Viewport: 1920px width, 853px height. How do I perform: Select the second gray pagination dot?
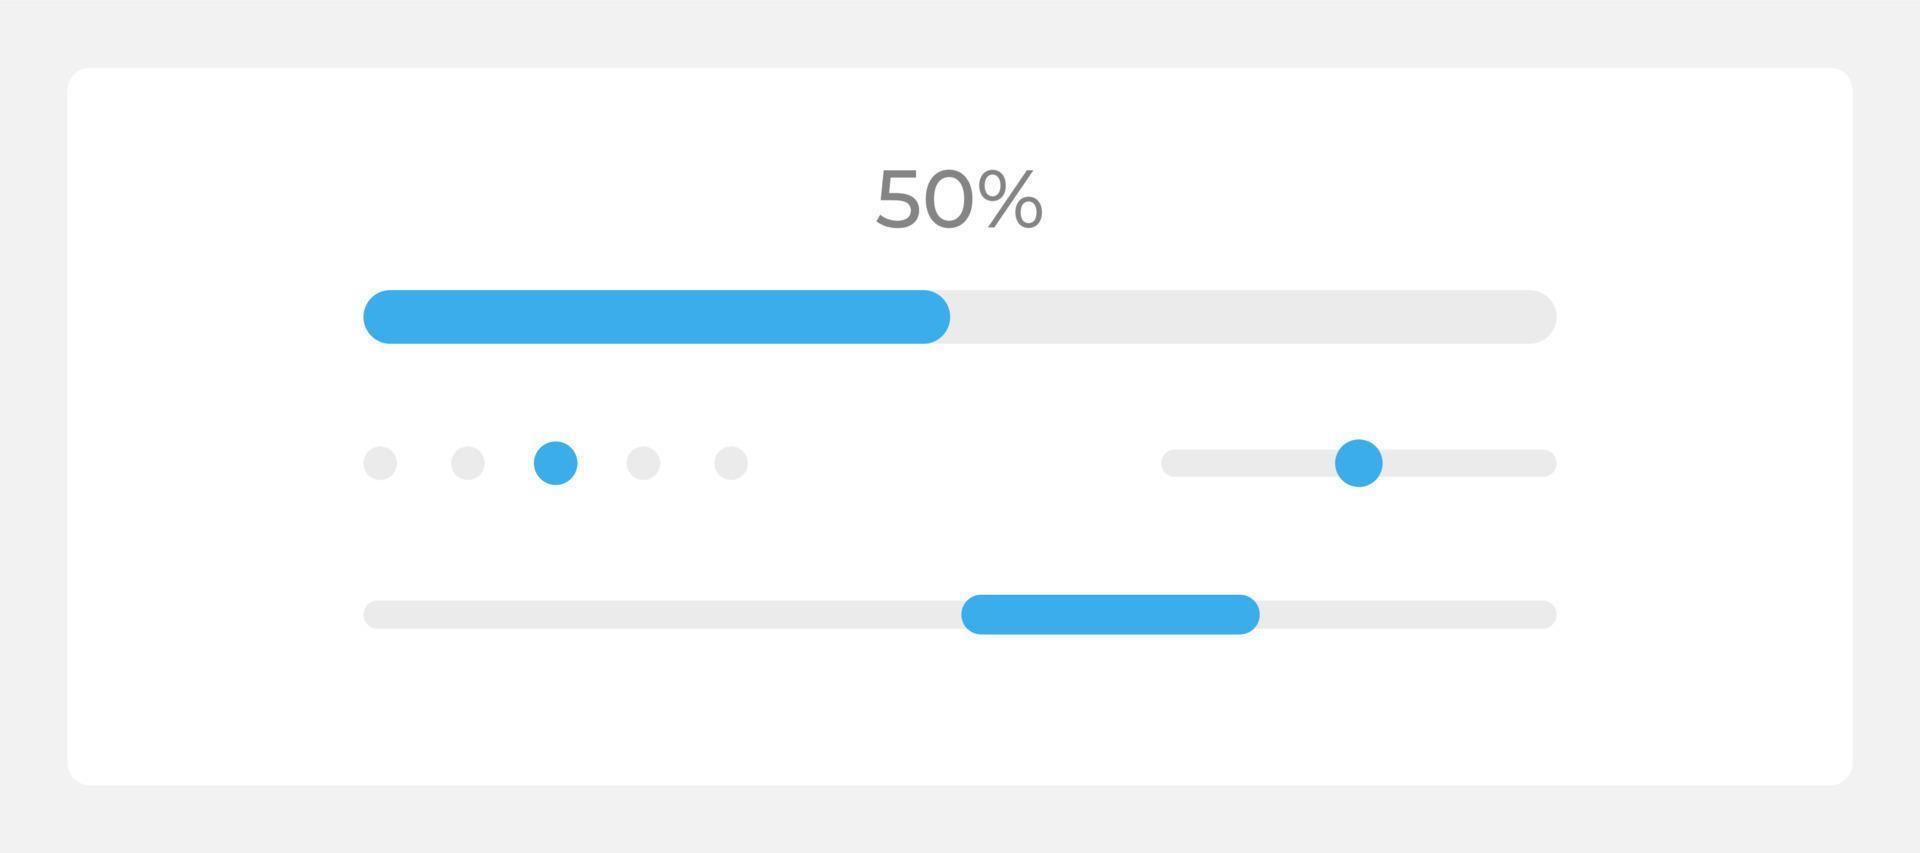[x=468, y=463]
